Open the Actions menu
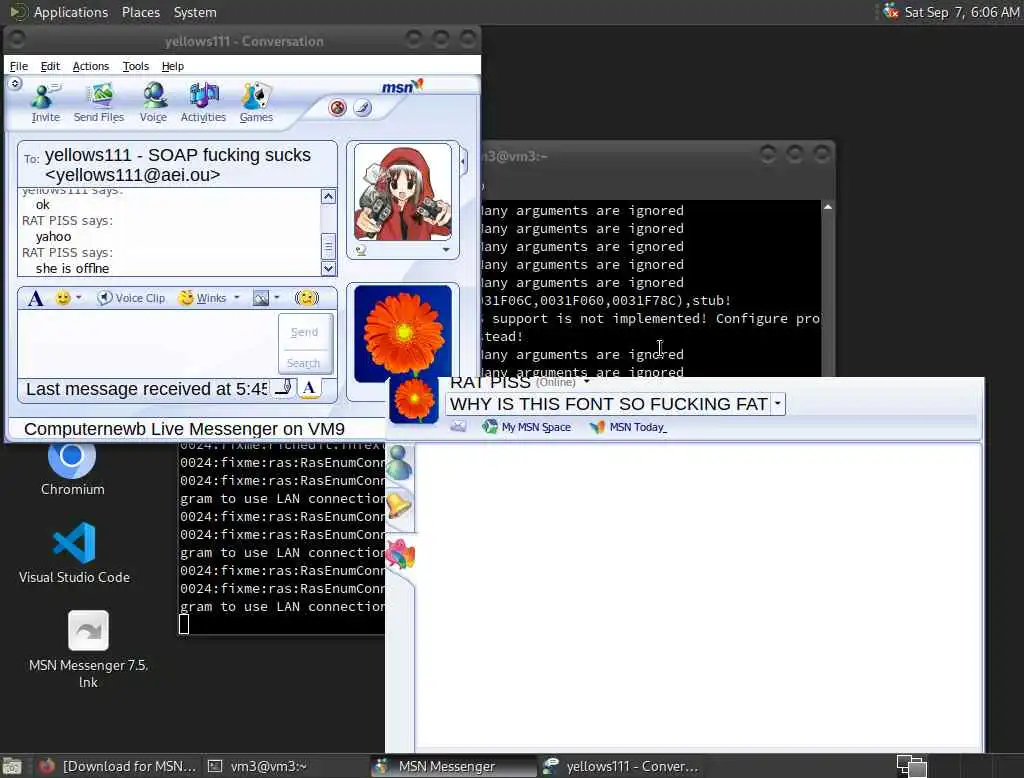1024x778 pixels. pos(91,66)
